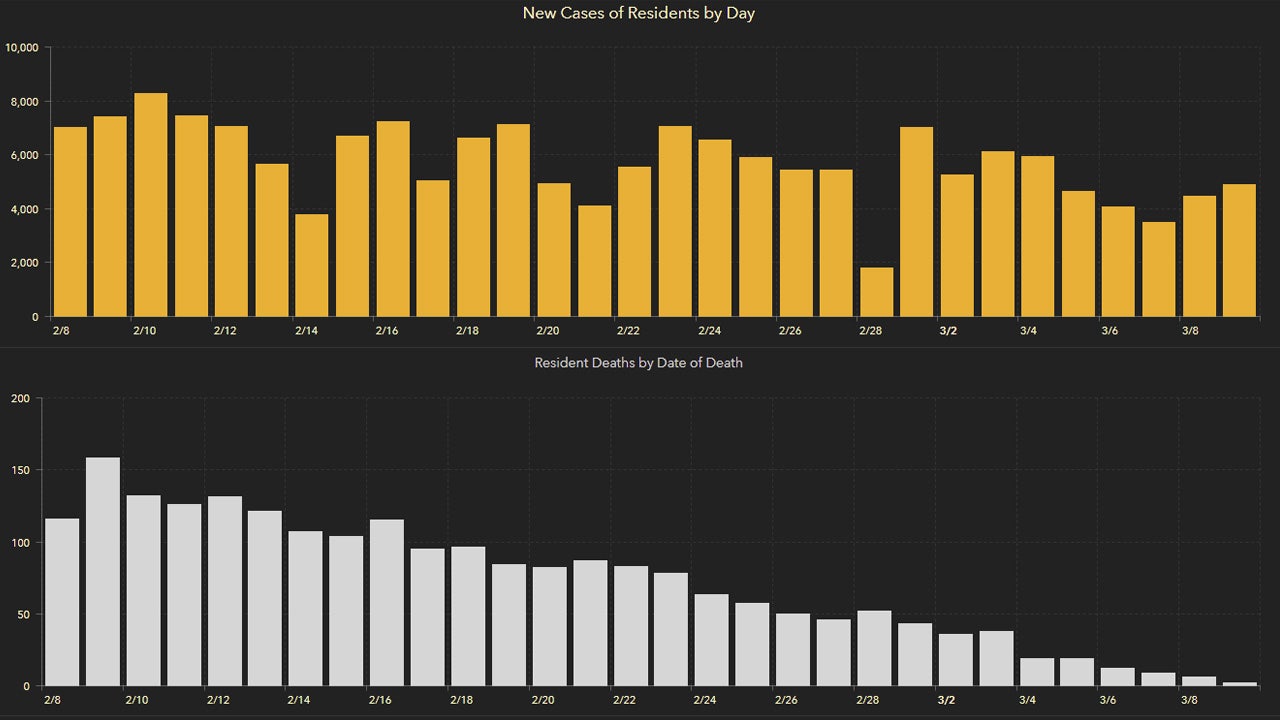The width and height of the screenshot is (1280, 720).
Task: Select the shortest yellow bar at 2/28
Action: point(877,292)
